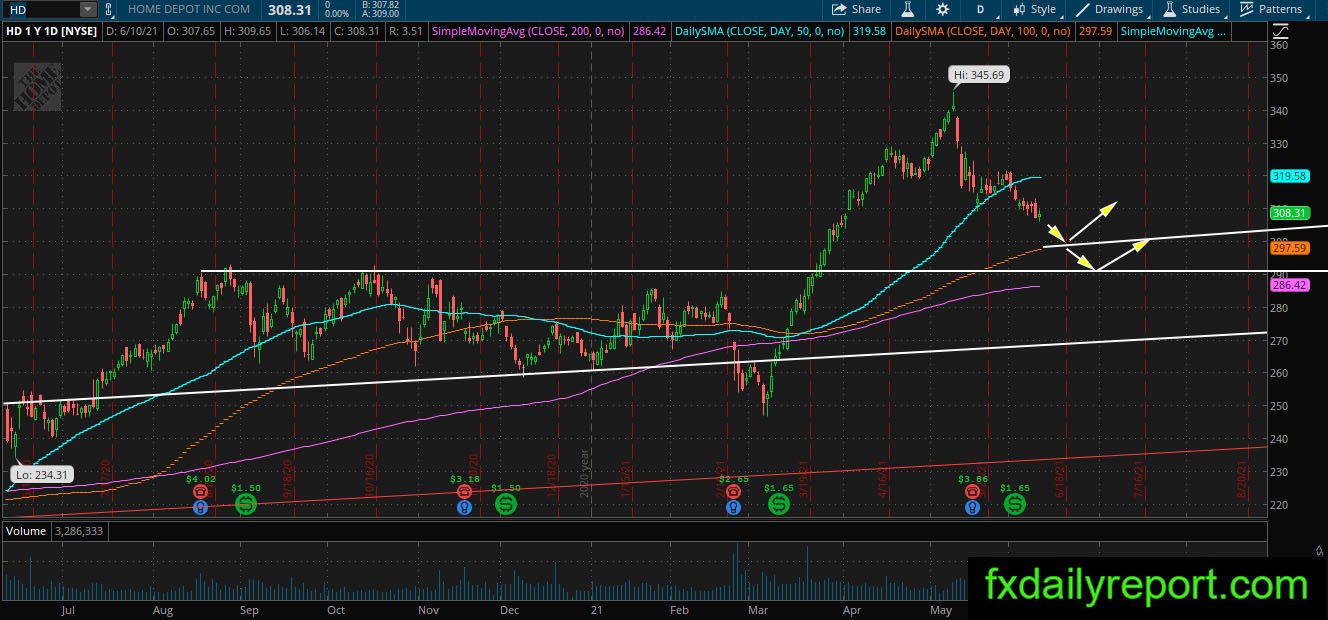
Task: Click the earnings phone icon labeled $4.02
Action: [x=200, y=492]
